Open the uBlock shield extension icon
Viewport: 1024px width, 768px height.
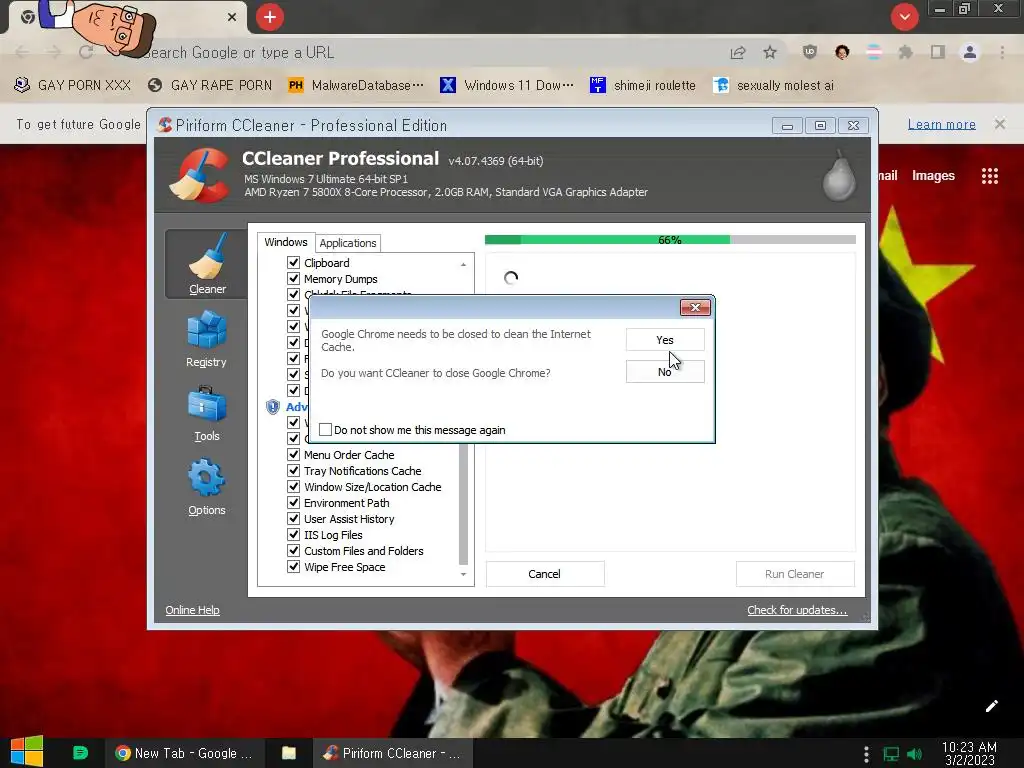[810, 52]
